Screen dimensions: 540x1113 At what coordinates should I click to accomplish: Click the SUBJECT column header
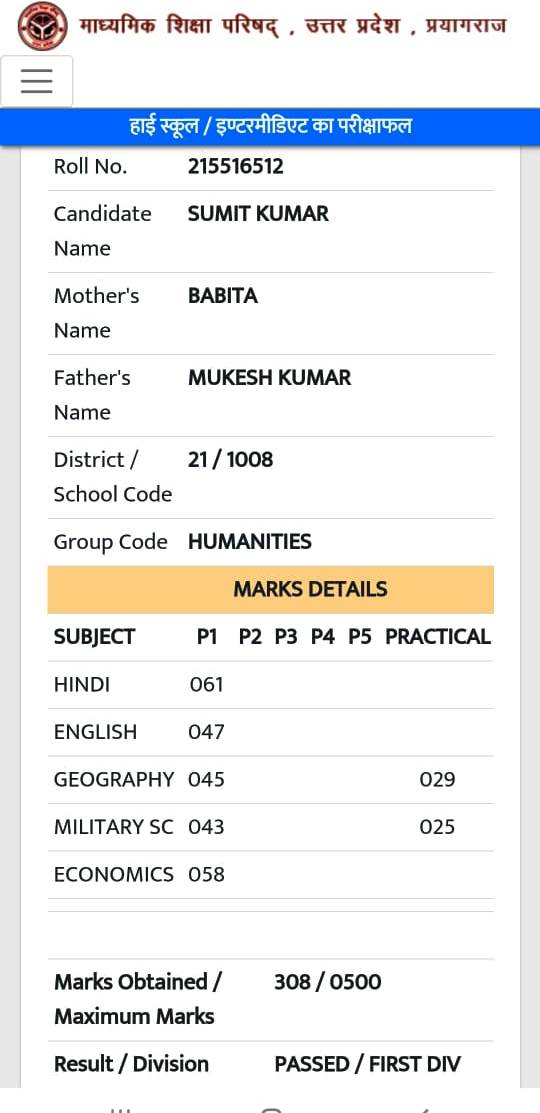(94, 637)
